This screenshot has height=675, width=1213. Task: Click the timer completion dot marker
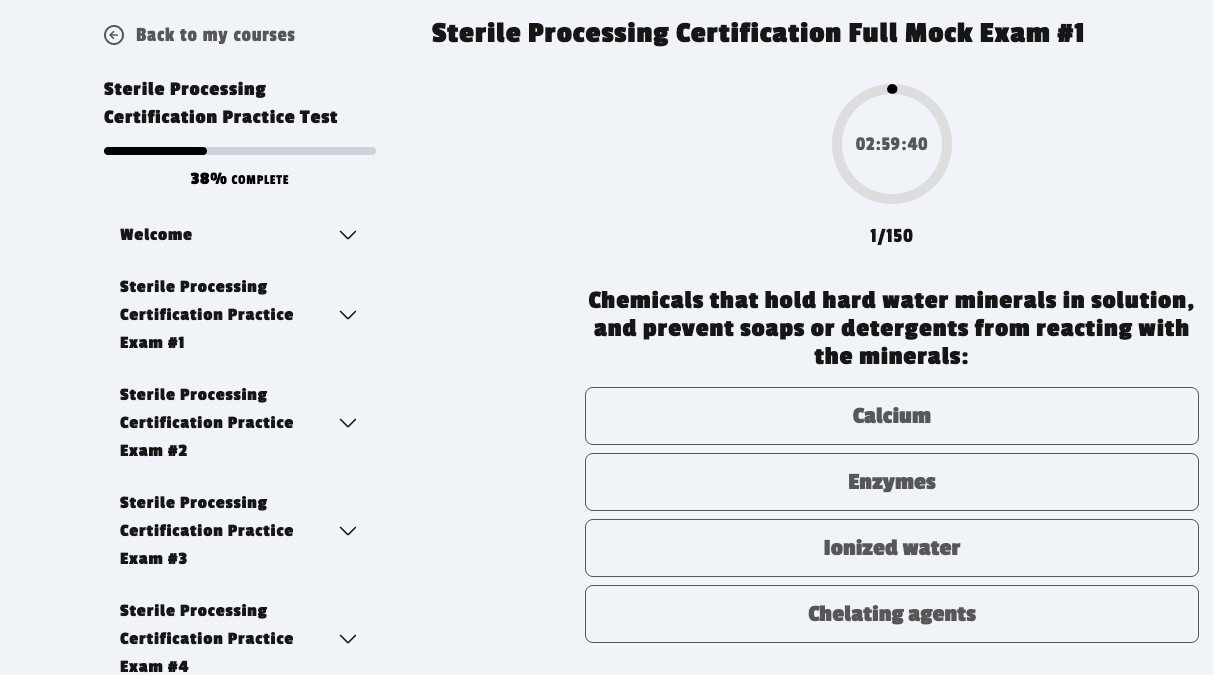892,89
